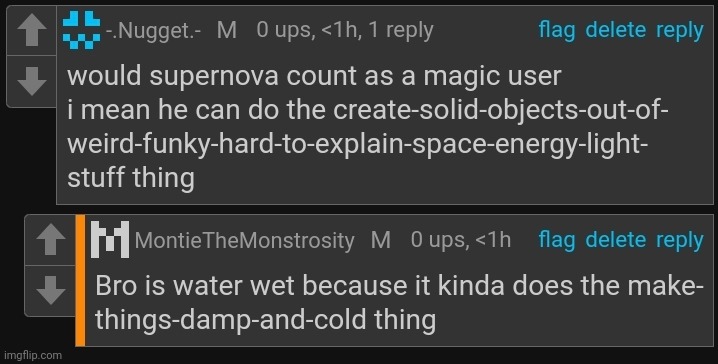Image resolution: width=718 pixels, height=364 pixels.
Task: Select the orange bar on Montie's reply
Action: click(x=81, y=280)
